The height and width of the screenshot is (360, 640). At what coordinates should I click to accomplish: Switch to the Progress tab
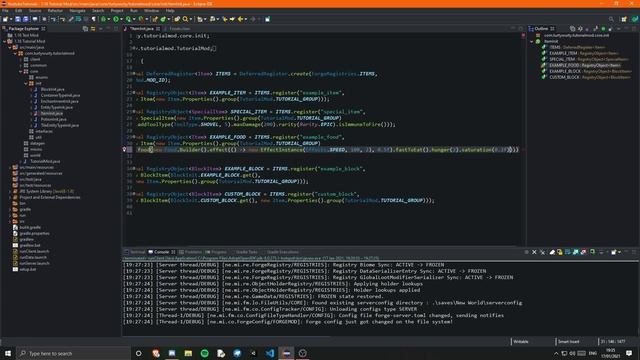[x=216, y=252]
